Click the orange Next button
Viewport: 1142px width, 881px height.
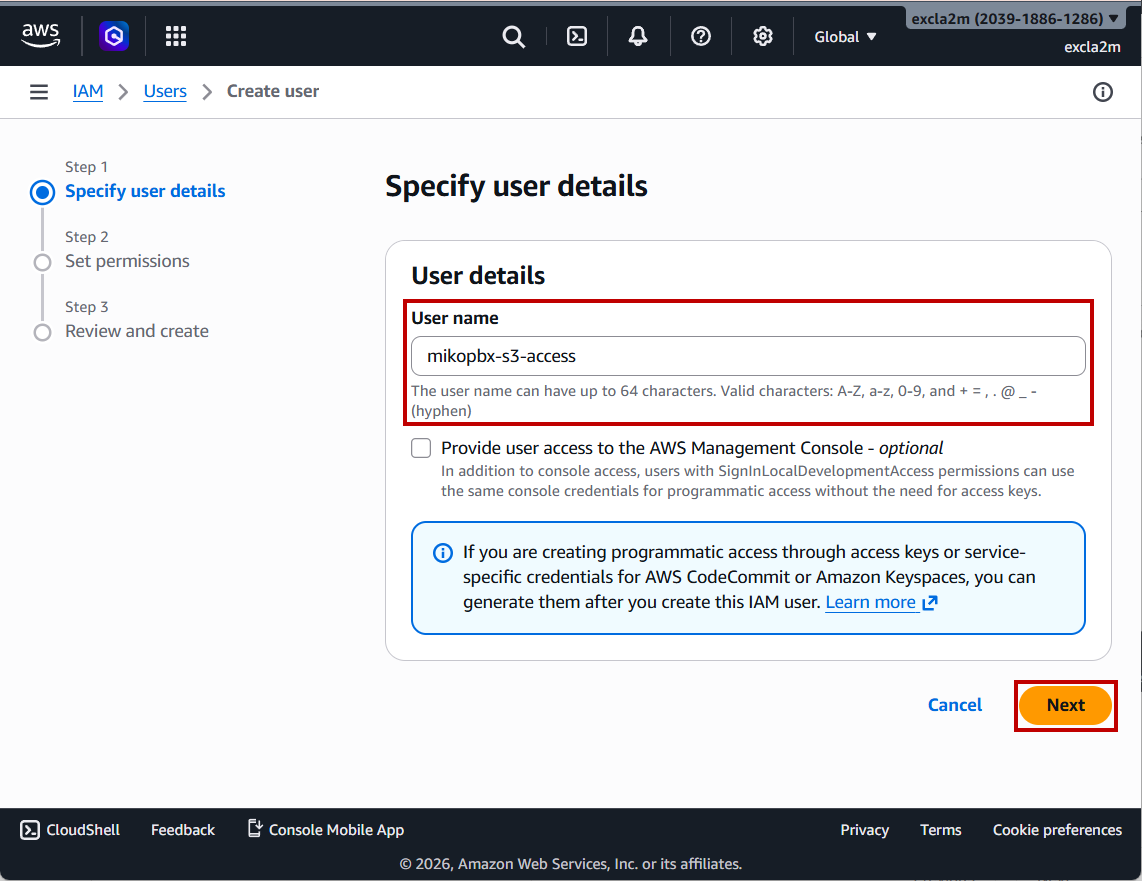pos(1065,705)
